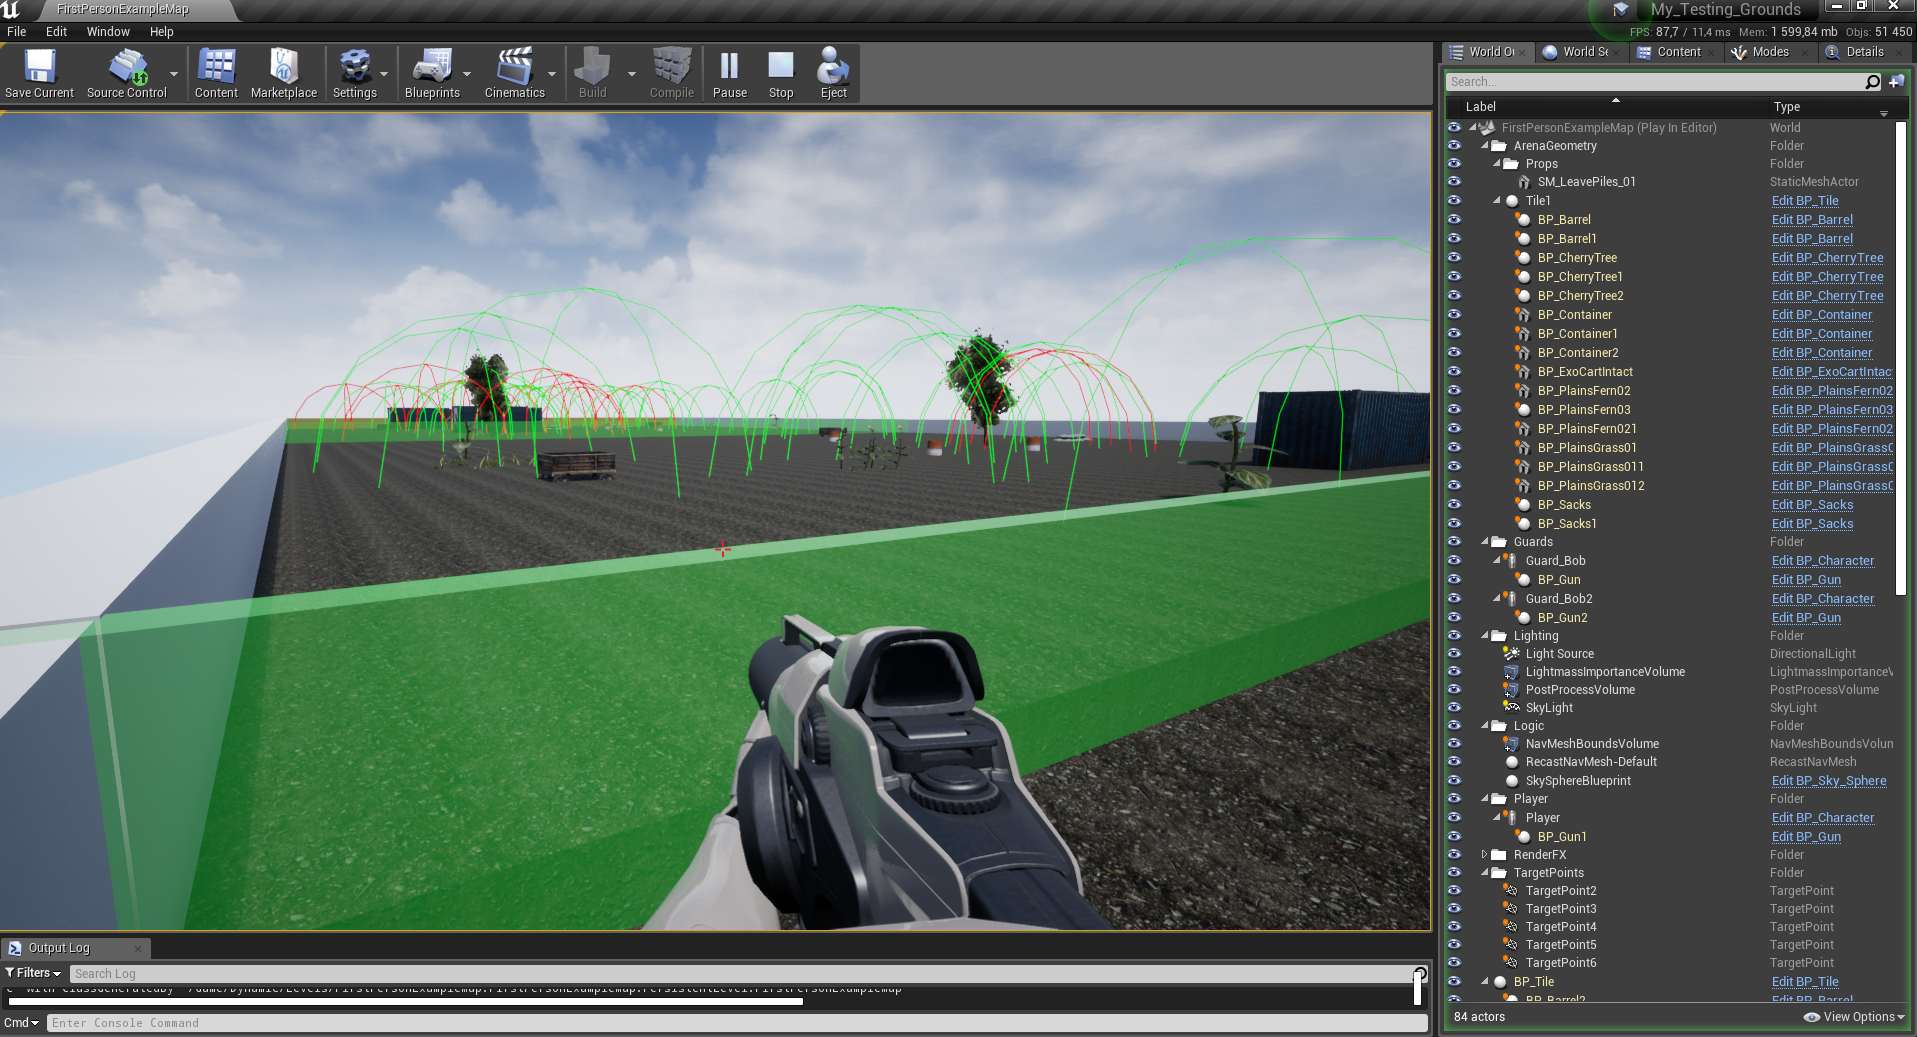The image size is (1917, 1037).
Task: Toggle visibility of TargetPoint4
Action: [x=1454, y=927]
